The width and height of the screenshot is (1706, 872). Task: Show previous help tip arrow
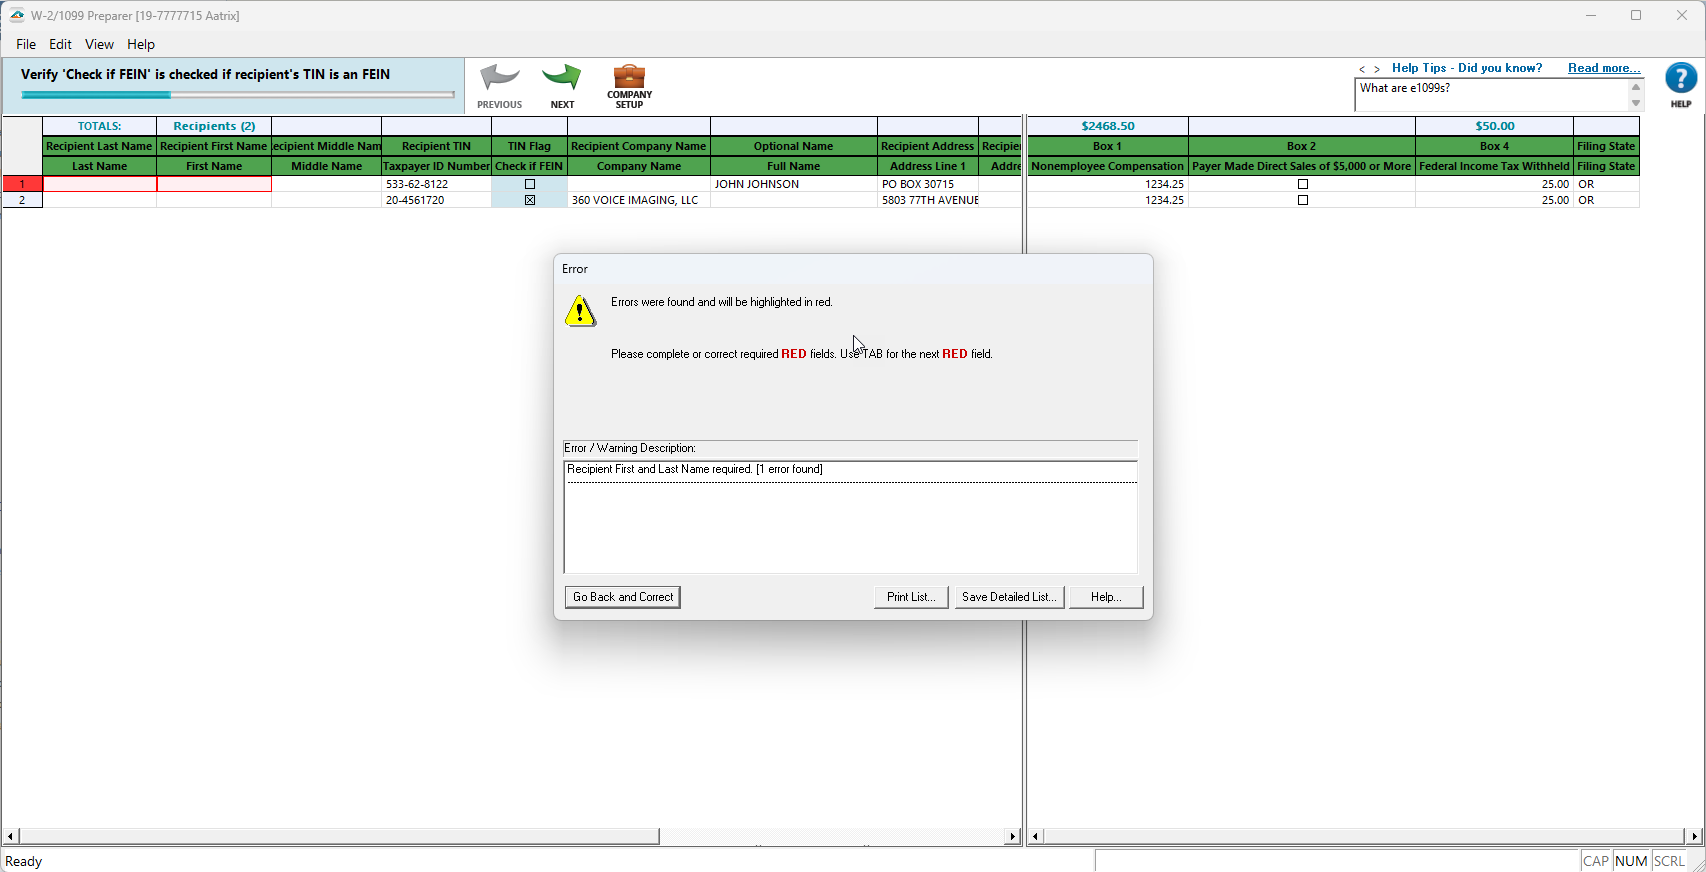[x=1361, y=69]
